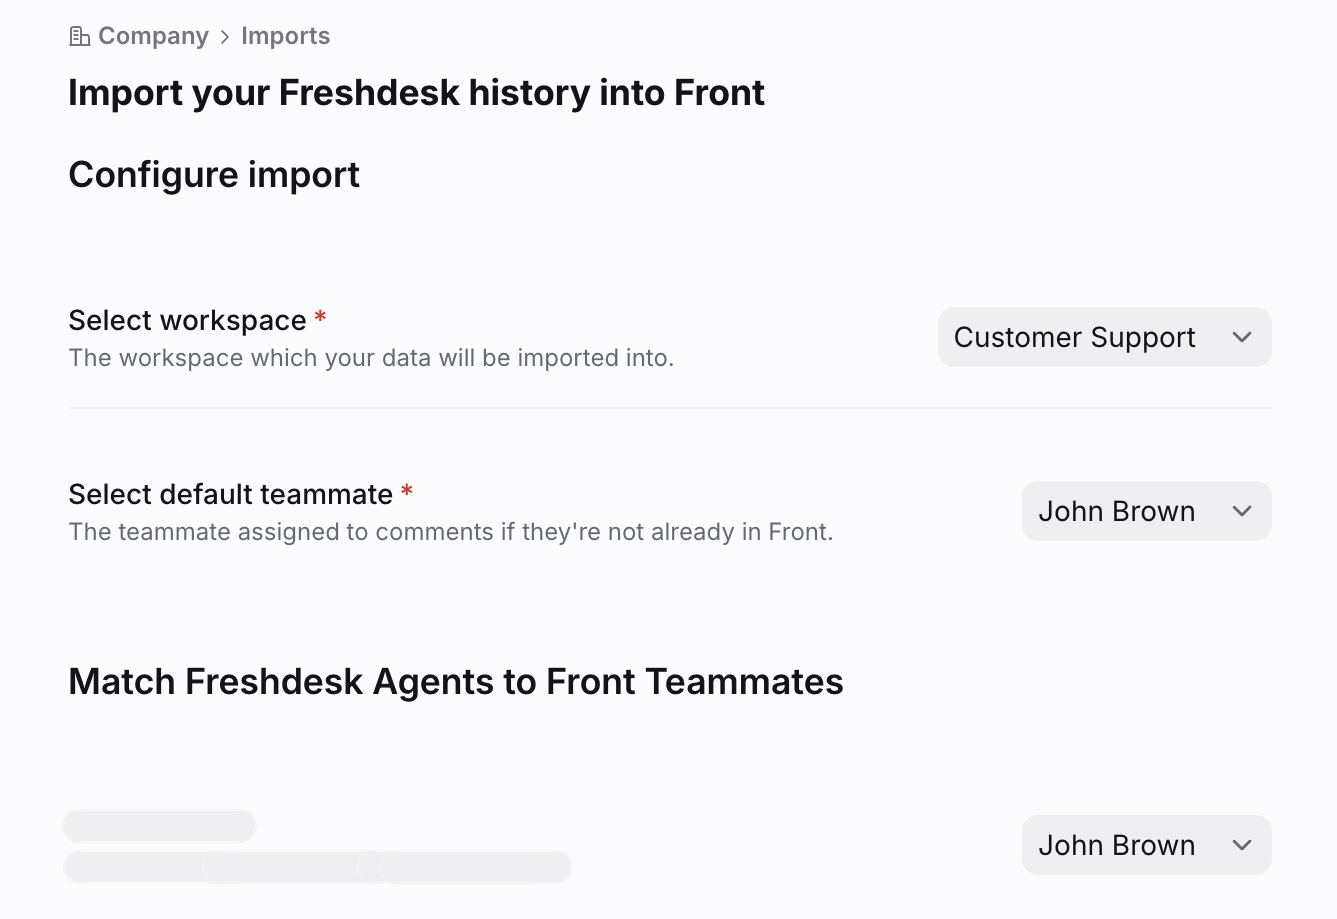Click the Select workspace label
Screen dimensions: 1337x919
(187, 320)
